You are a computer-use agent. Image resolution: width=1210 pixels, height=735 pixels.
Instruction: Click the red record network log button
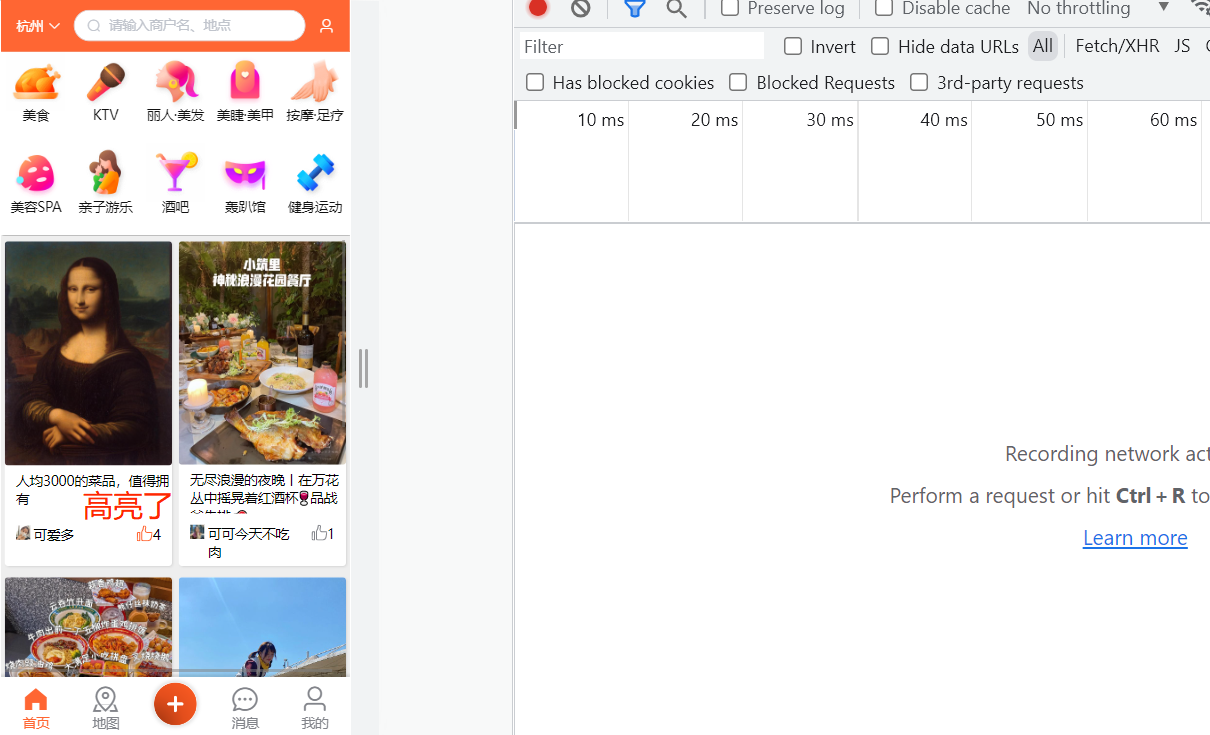tap(538, 8)
